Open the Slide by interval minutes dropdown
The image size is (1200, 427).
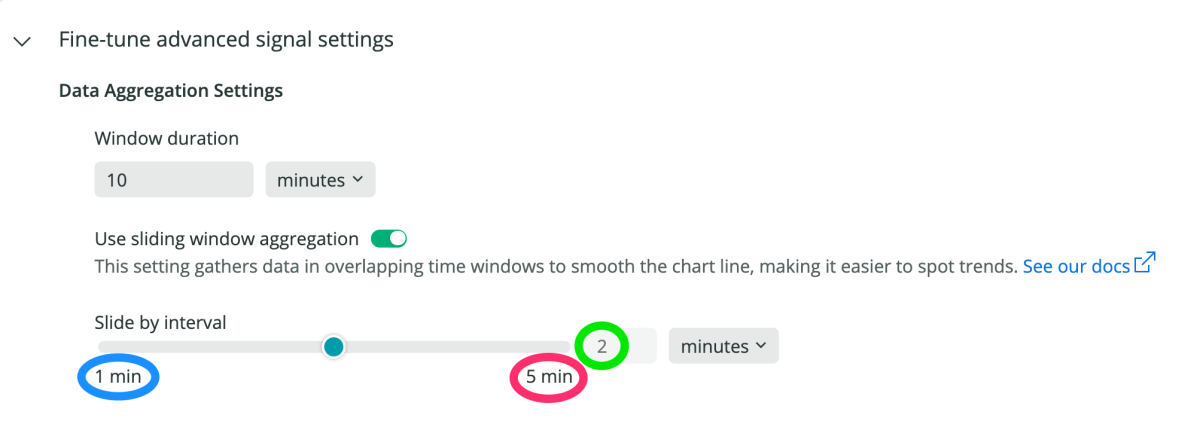tap(723, 346)
